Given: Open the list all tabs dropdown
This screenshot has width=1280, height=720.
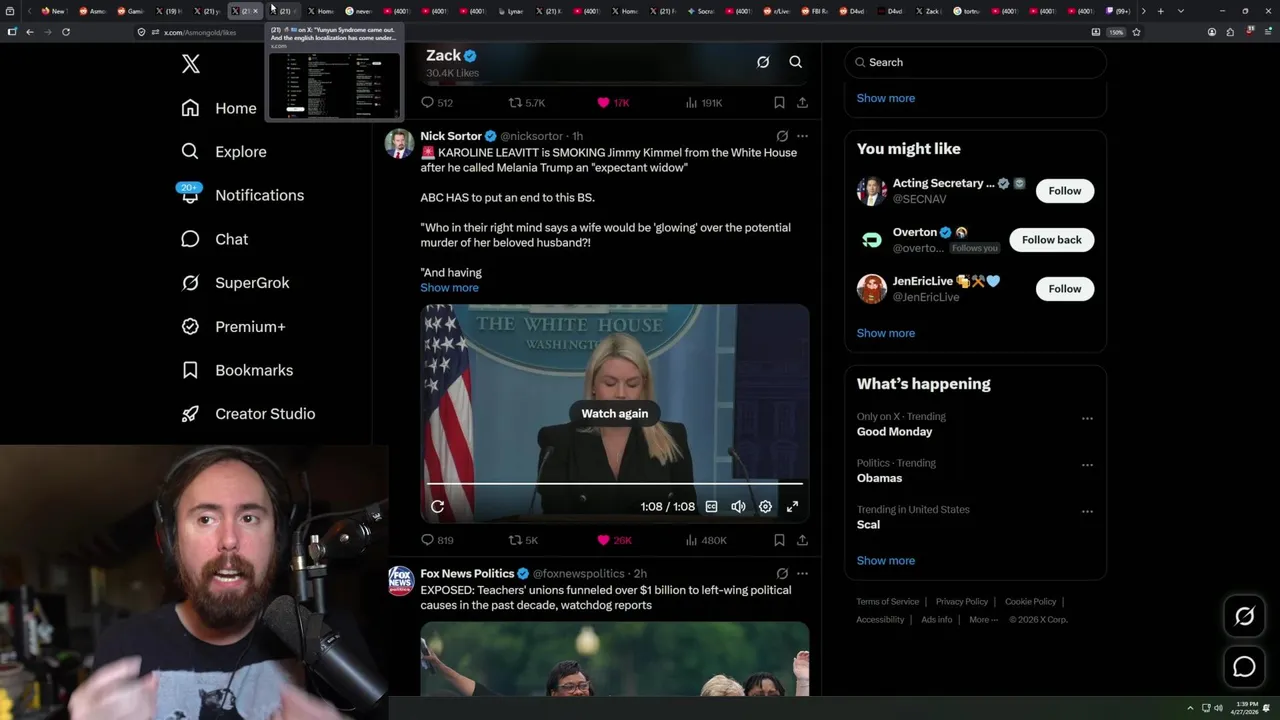Looking at the screenshot, I should click(x=1181, y=11).
